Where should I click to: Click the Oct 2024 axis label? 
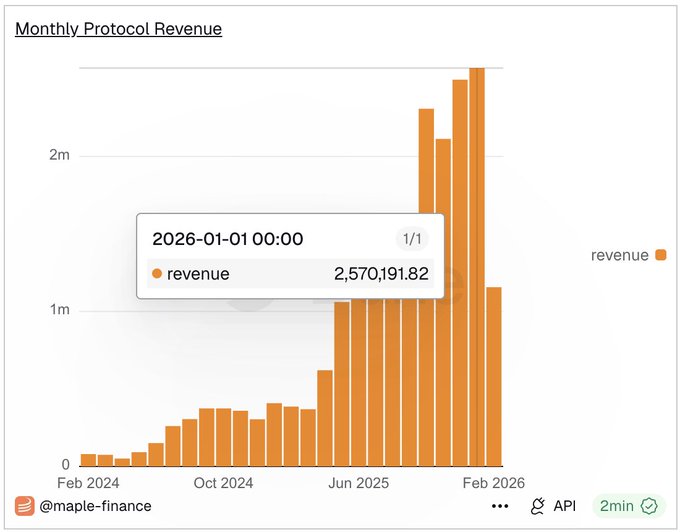[x=223, y=483]
